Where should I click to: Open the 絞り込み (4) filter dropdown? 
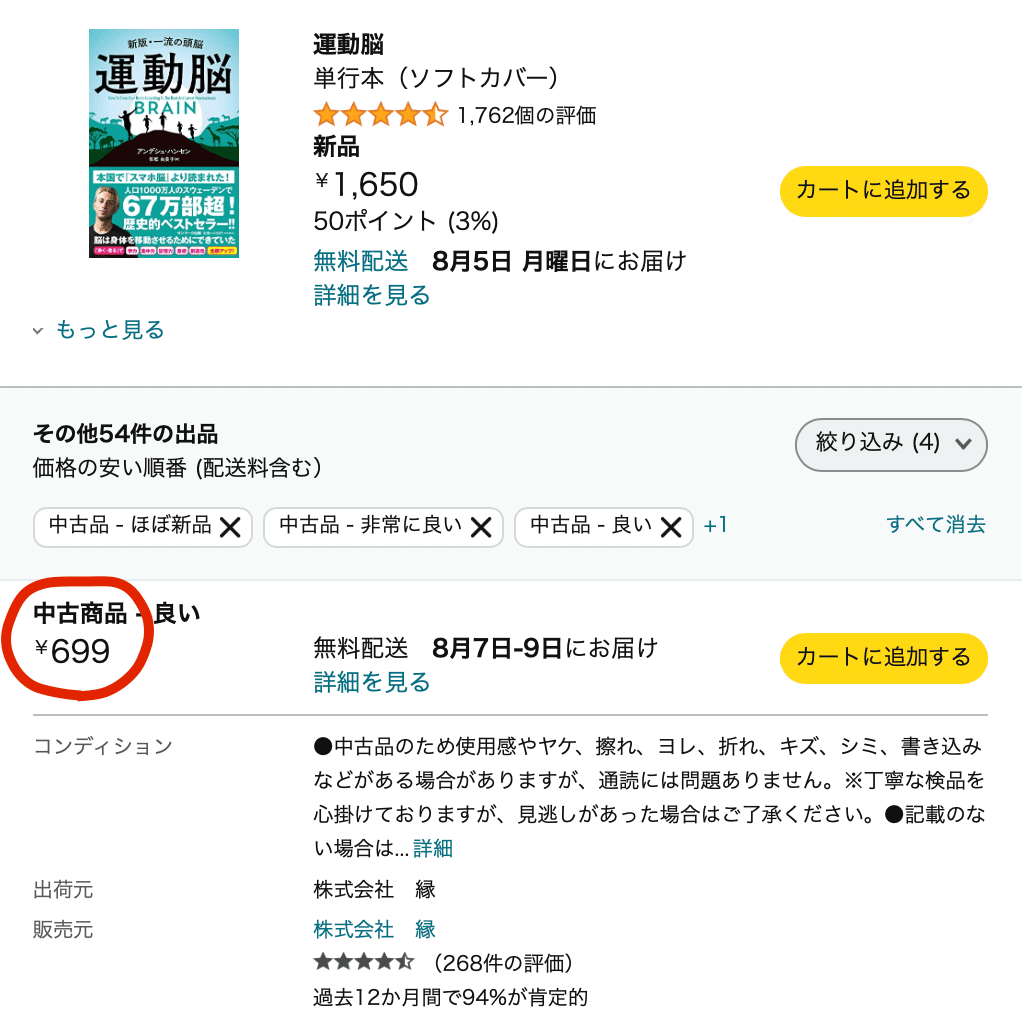pos(890,445)
